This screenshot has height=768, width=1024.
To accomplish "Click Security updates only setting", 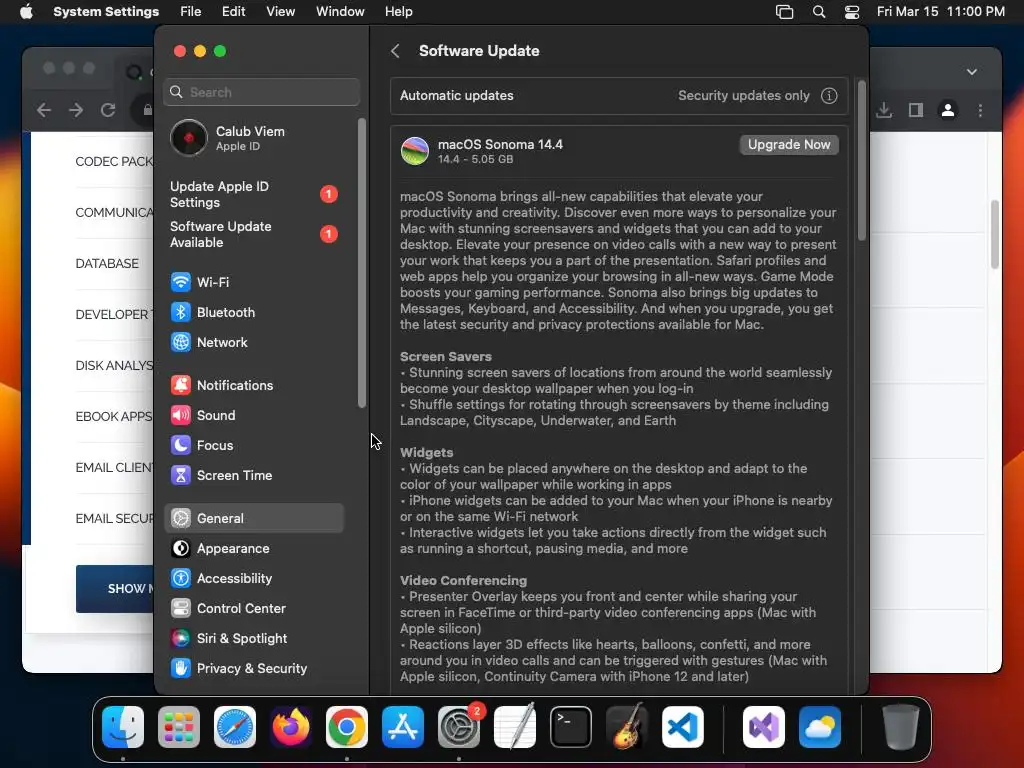I will click(744, 96).
